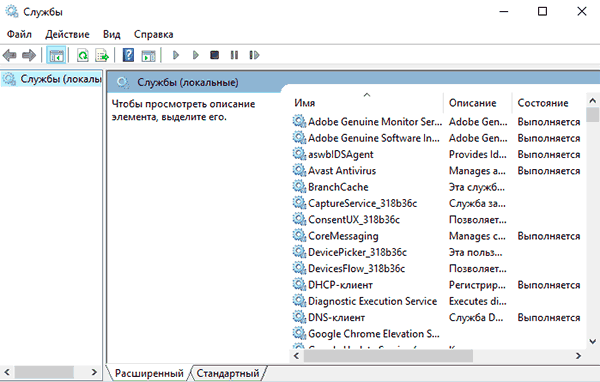Click description 'Provides Id...' of aswbIDSAgent
This screenshot has width=600, height=382.
coord(478,154)
